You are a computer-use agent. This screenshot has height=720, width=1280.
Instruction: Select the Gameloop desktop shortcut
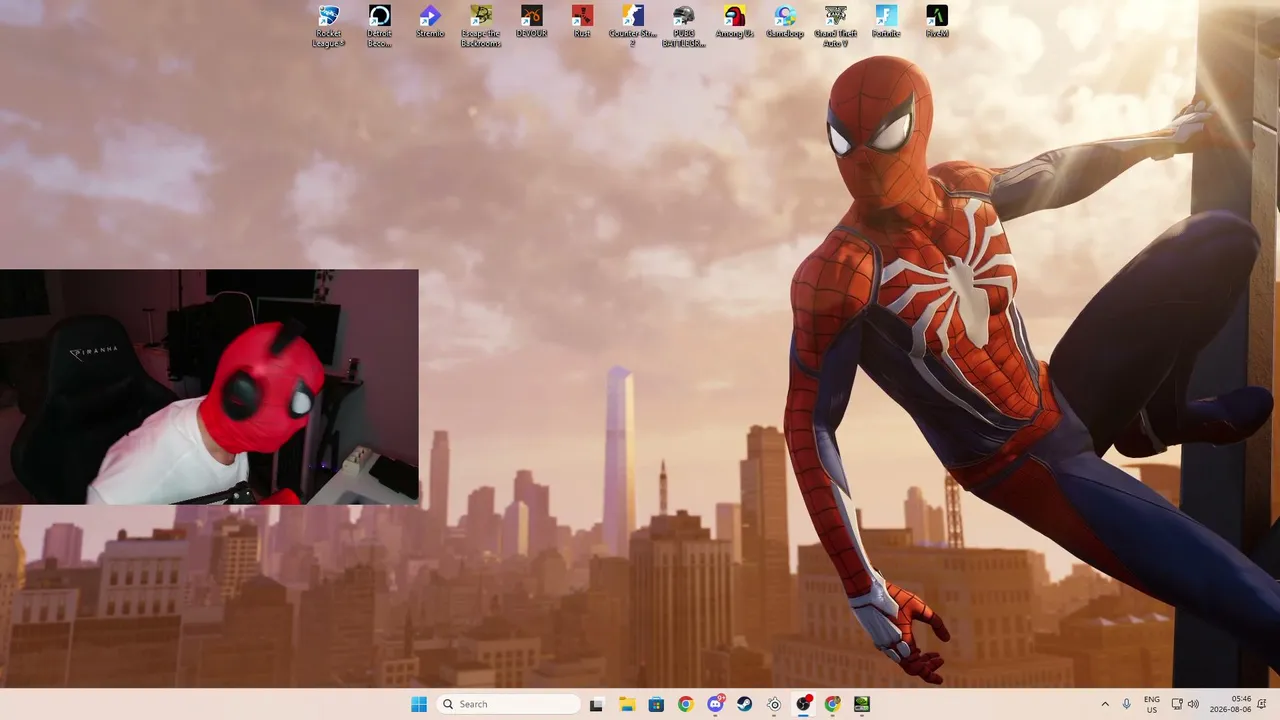coord(785,22)
